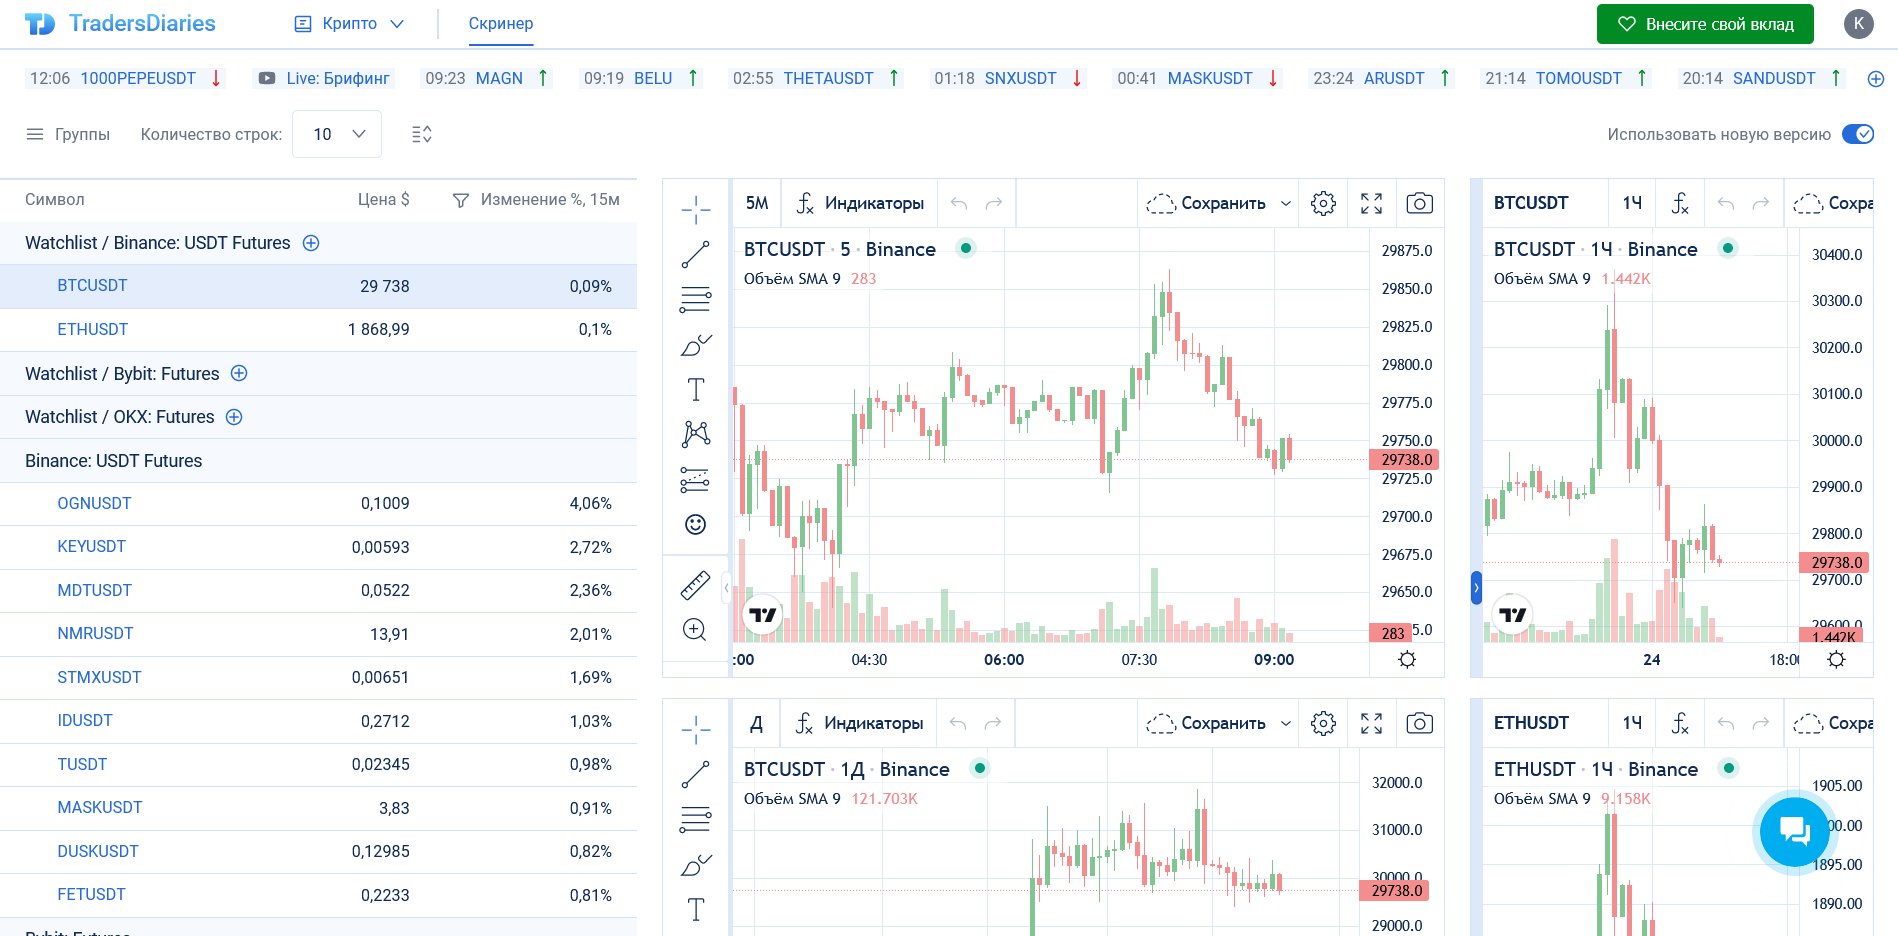Open THETAUSDT ticker from top bar
1898x936 pixels.
point(815,78)
